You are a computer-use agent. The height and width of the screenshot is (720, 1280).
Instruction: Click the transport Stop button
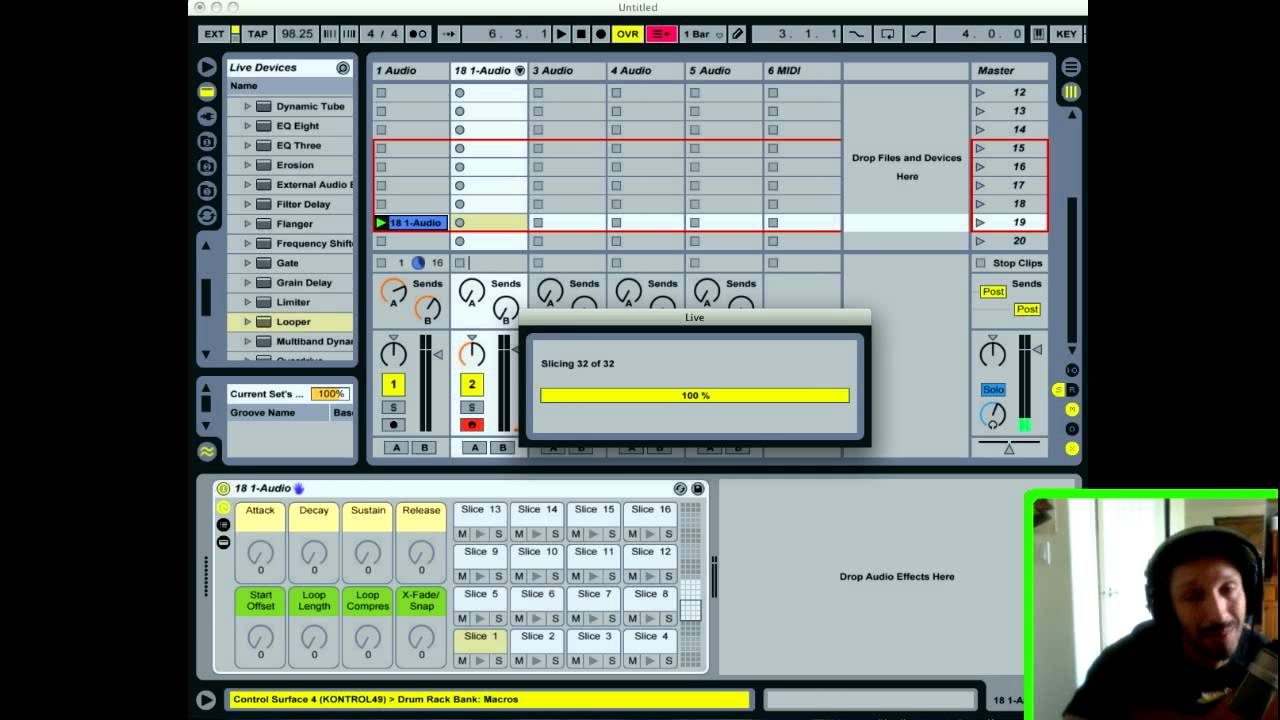pyautogui.click(x=581, y=34)
